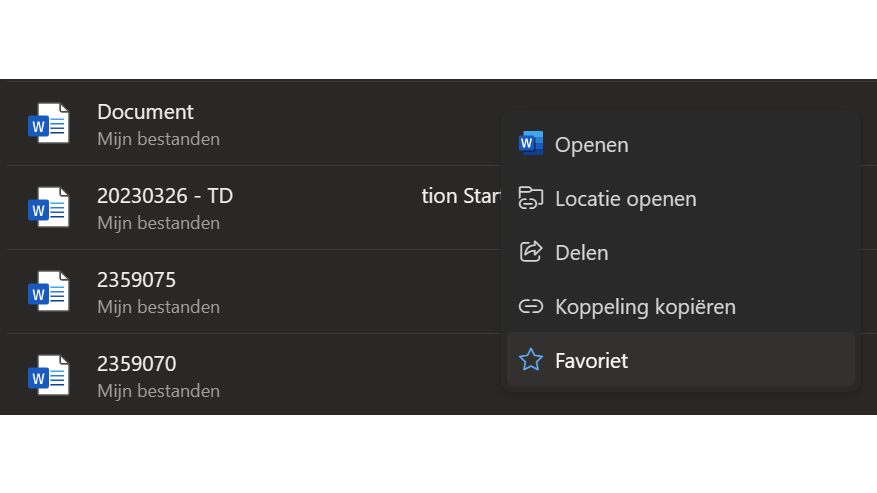Click the Word logo in Openen entry
This screenshot has height=493, width=877.
(531, 144)
